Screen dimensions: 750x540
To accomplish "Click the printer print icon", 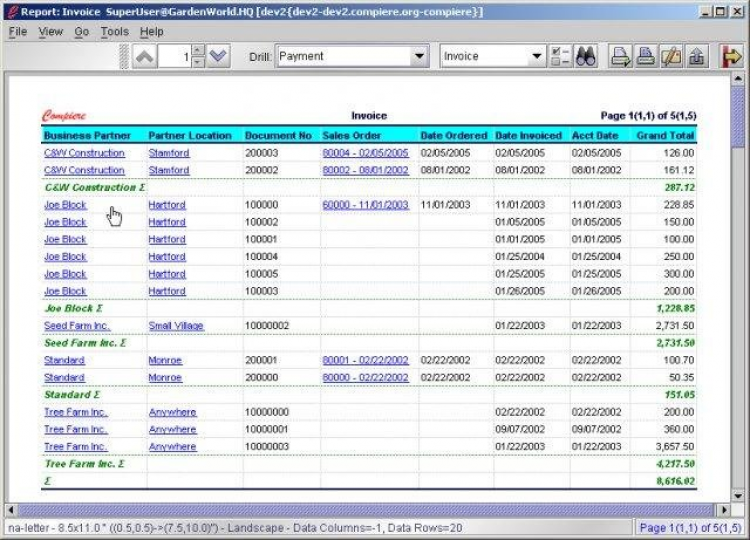I will click(x=646, y=56).
